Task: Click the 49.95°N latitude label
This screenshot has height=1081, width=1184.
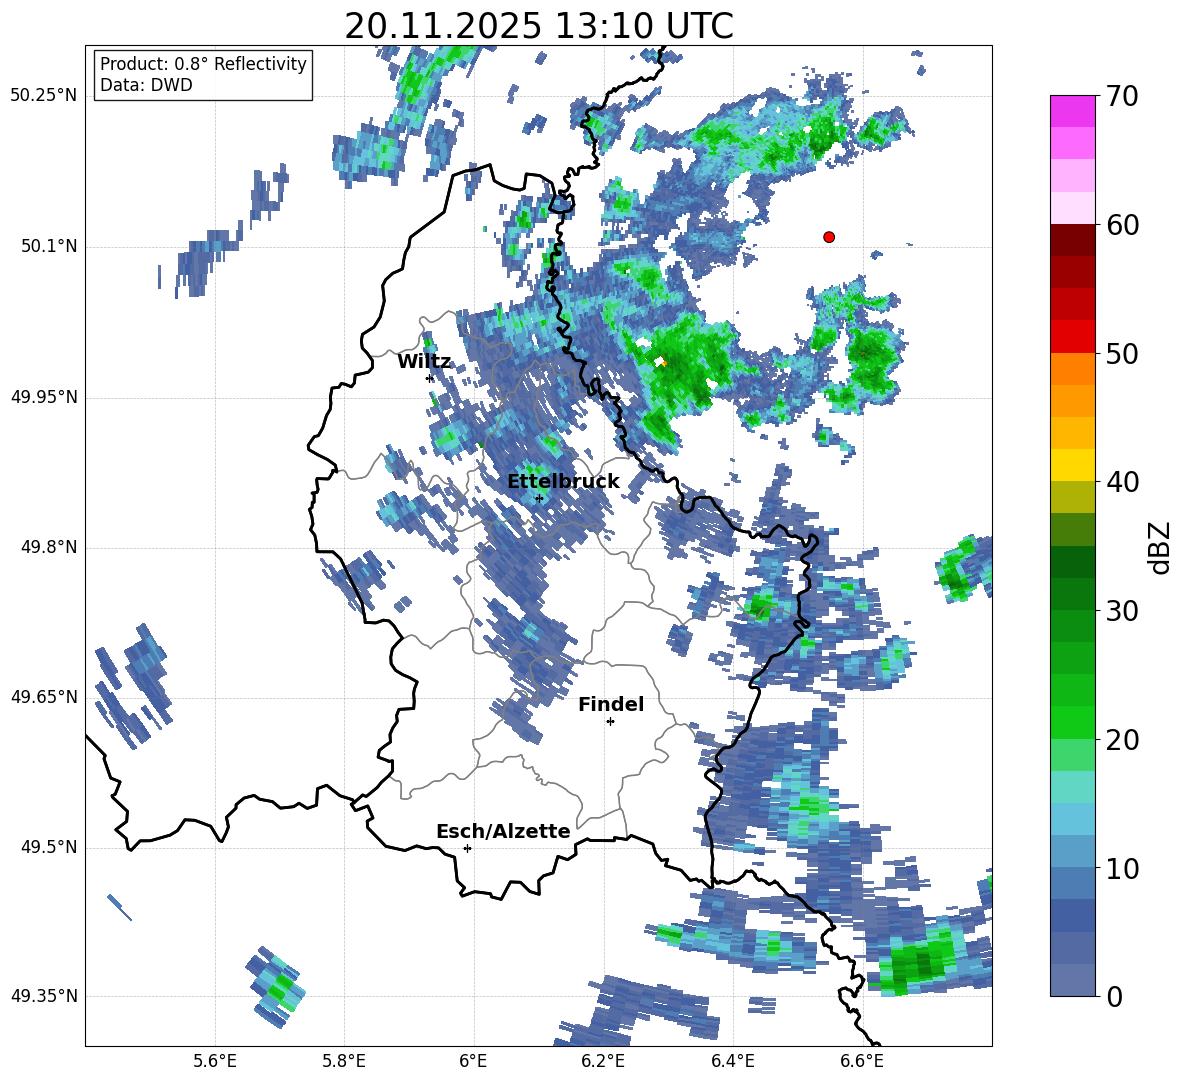Action: [44, 397]
